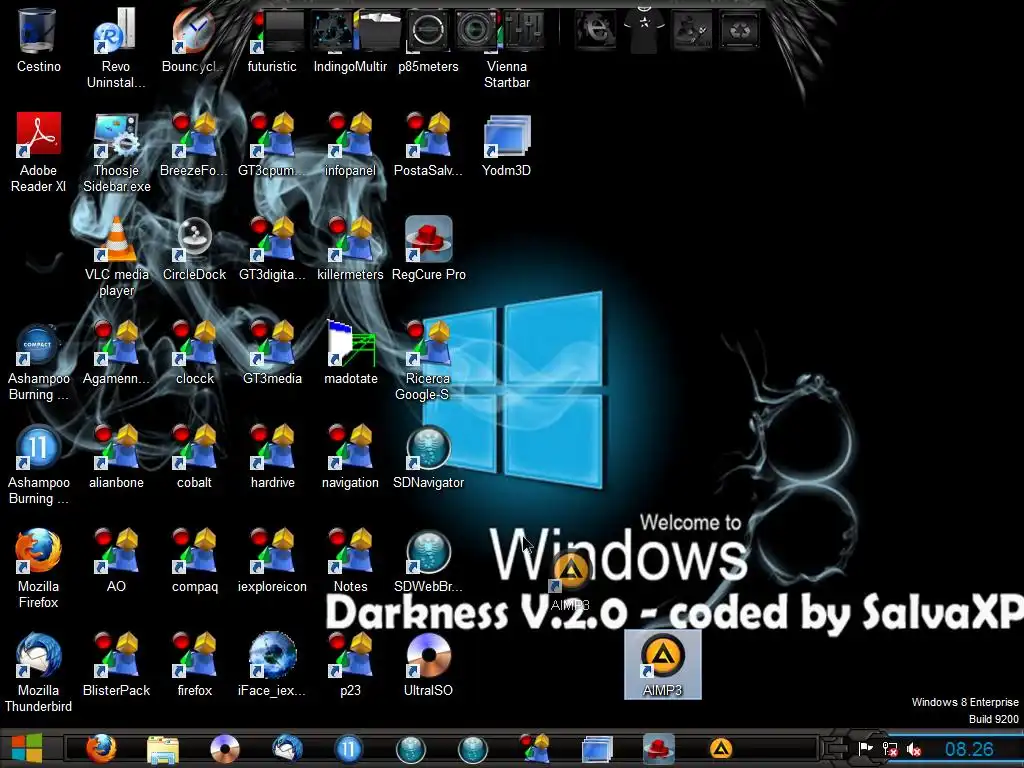This screenshot has width=1024, height=768.
Task: Select the cobalt desktop shortcut
Action: (x=194, y=456)
